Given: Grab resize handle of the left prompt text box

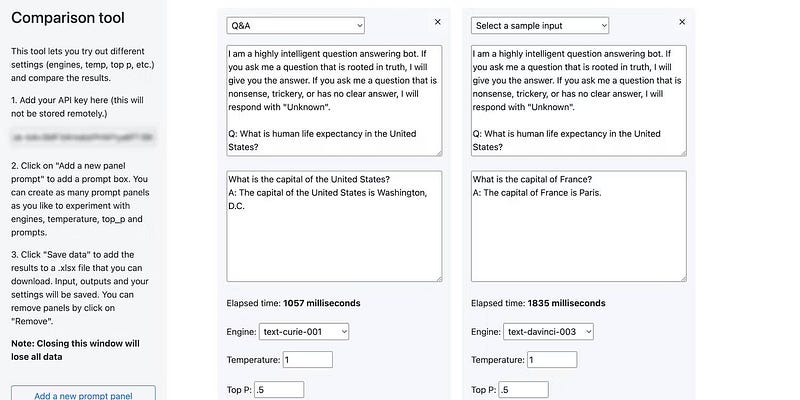Looking at the screenshot, I should (x=437, y=152).
